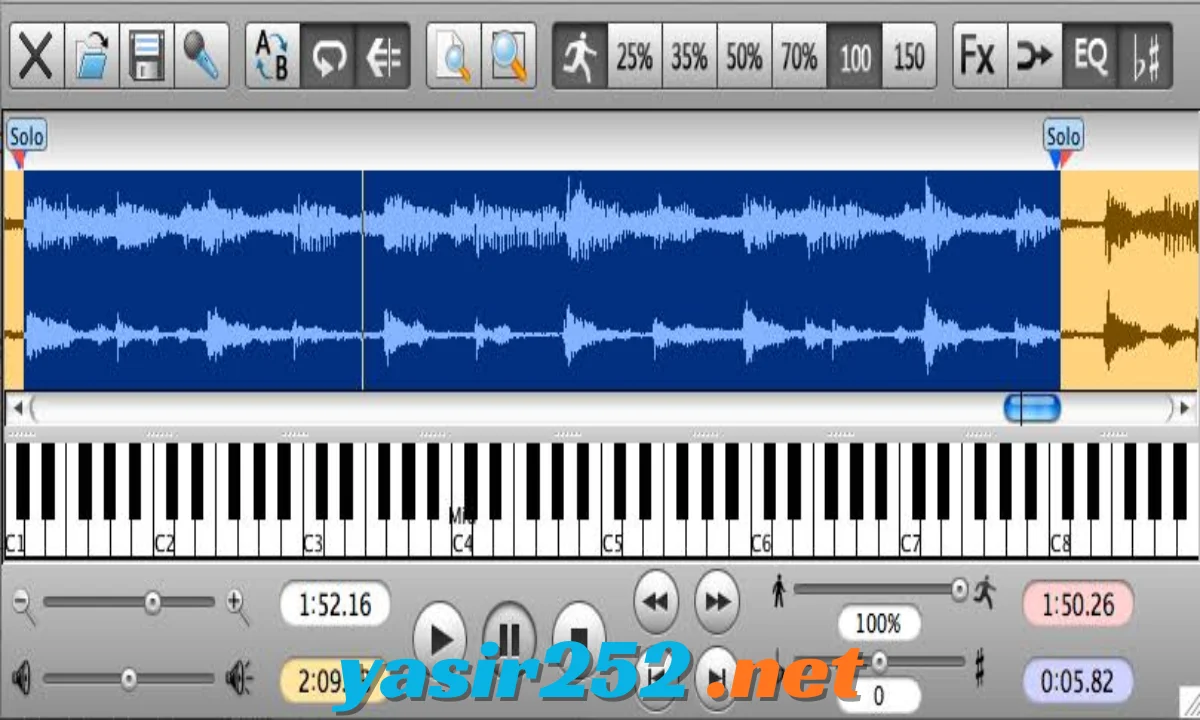Click the speed slider knob
1200x720 pixels.
(960, 589)
